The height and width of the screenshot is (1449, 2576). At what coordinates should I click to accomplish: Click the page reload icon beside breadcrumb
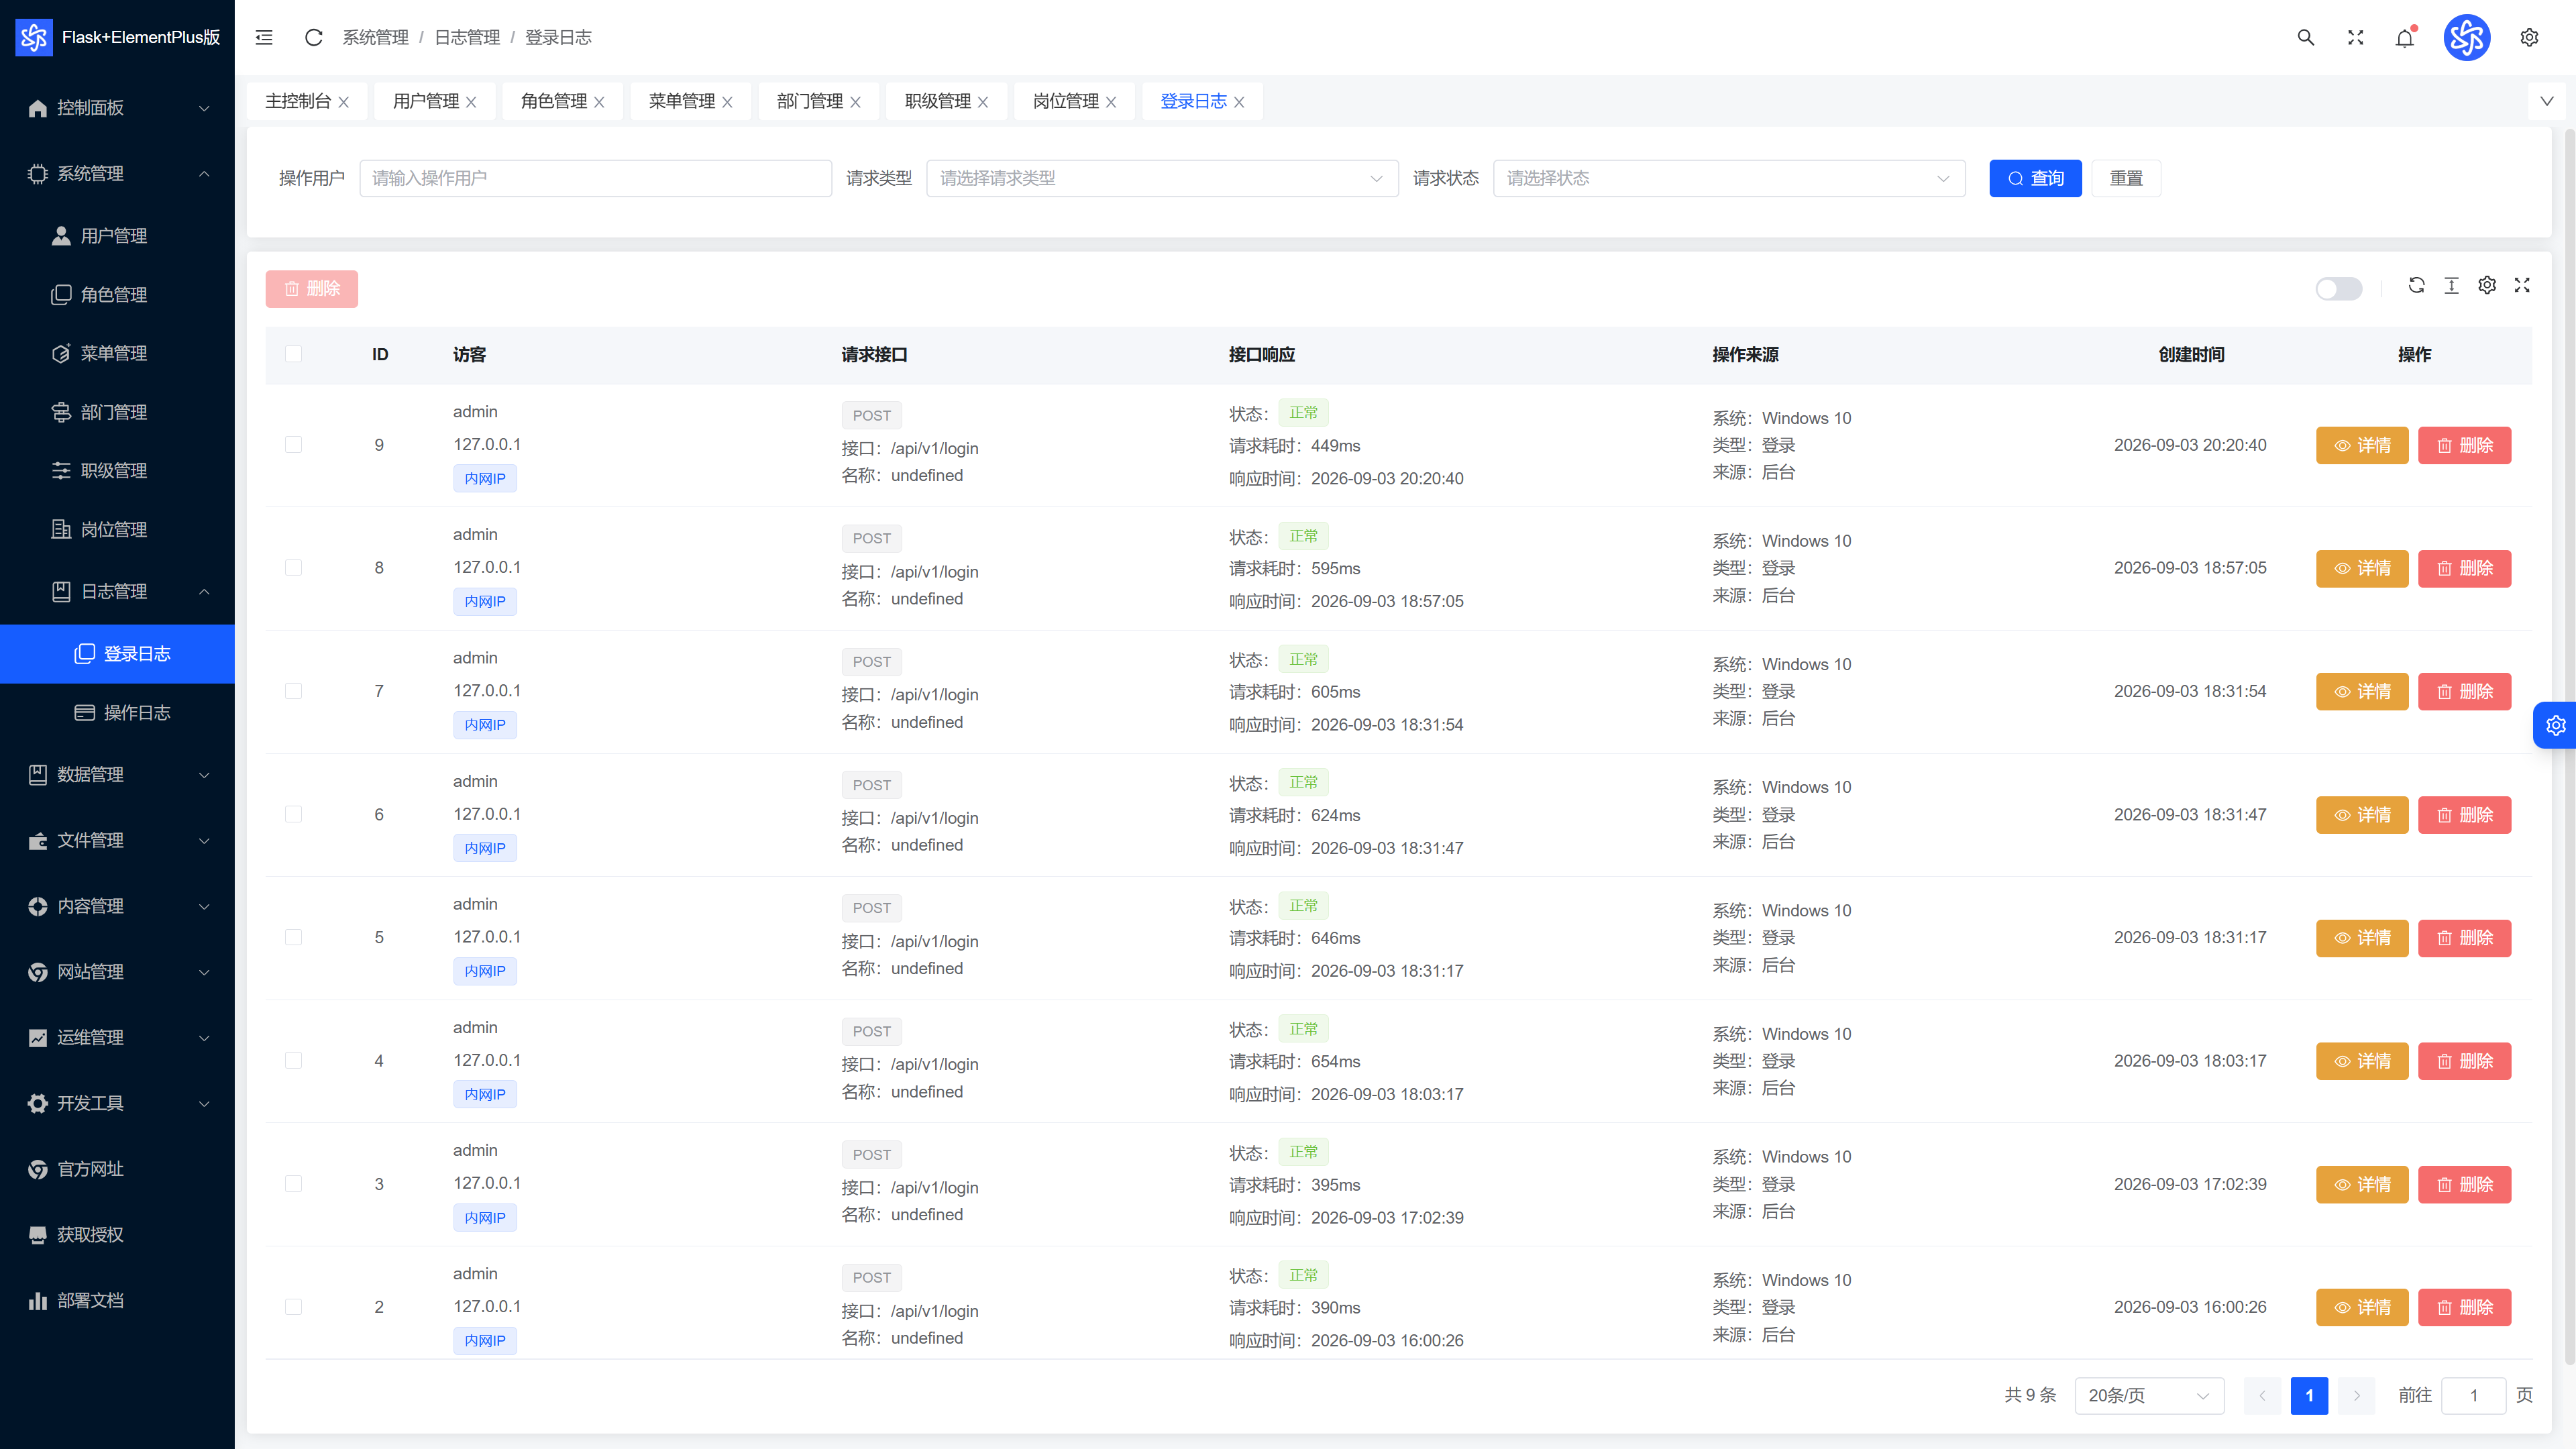(313, 37)
